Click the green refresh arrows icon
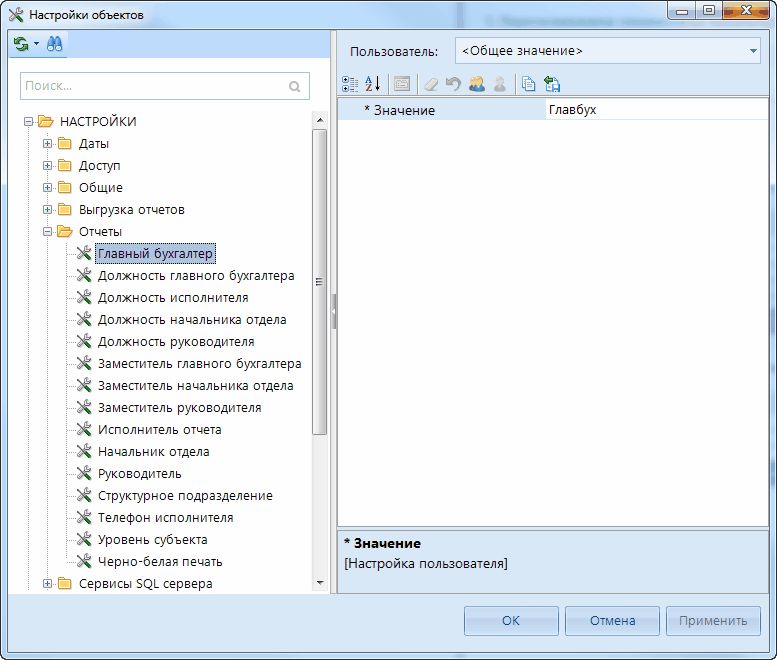 [x=21, y=44]
